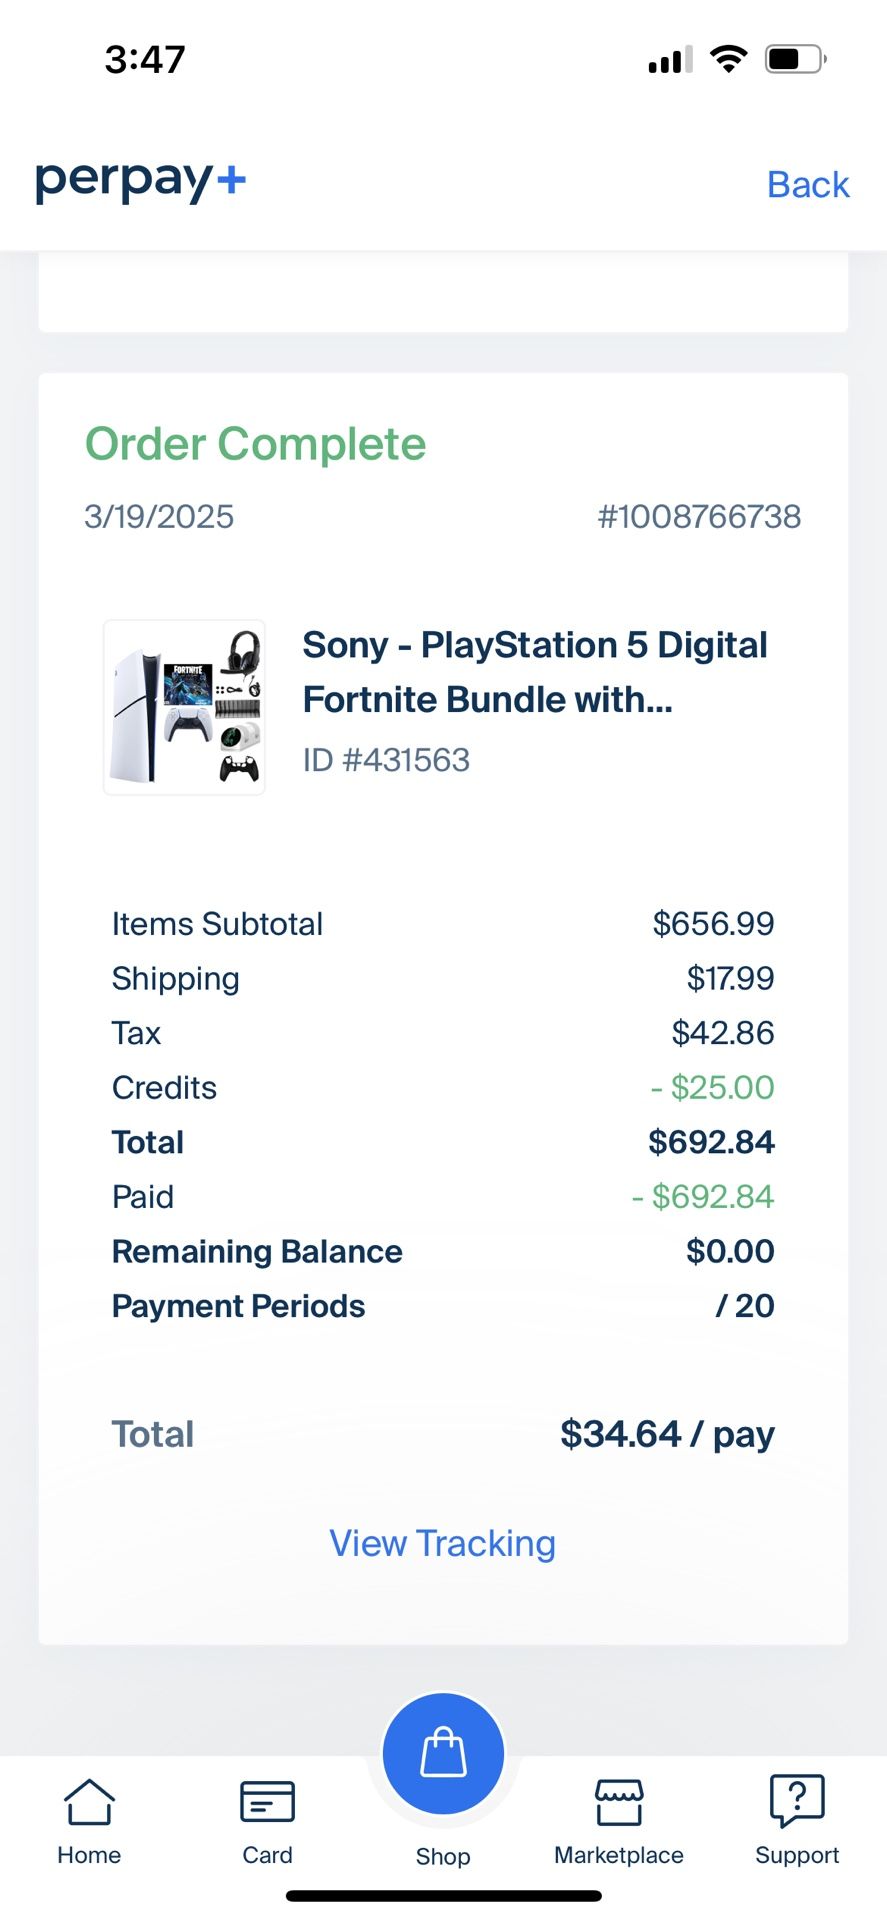Tap the clock showing 3:47
This screenshot has height=1920, width=887.
pyautogui.click(x=143, y=58)
